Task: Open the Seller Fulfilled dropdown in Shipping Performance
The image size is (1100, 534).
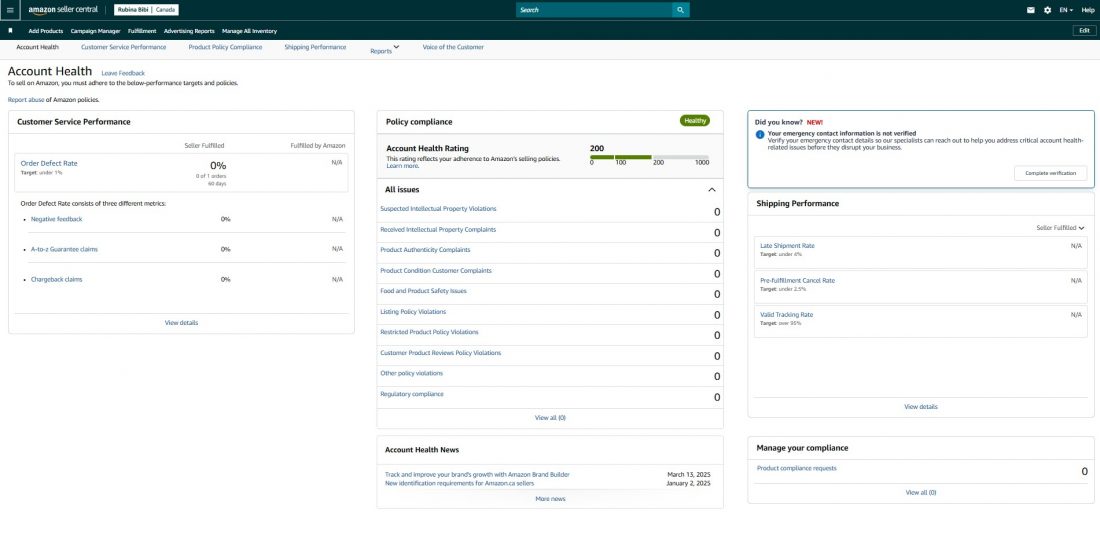Action: tap(1060, 228)
